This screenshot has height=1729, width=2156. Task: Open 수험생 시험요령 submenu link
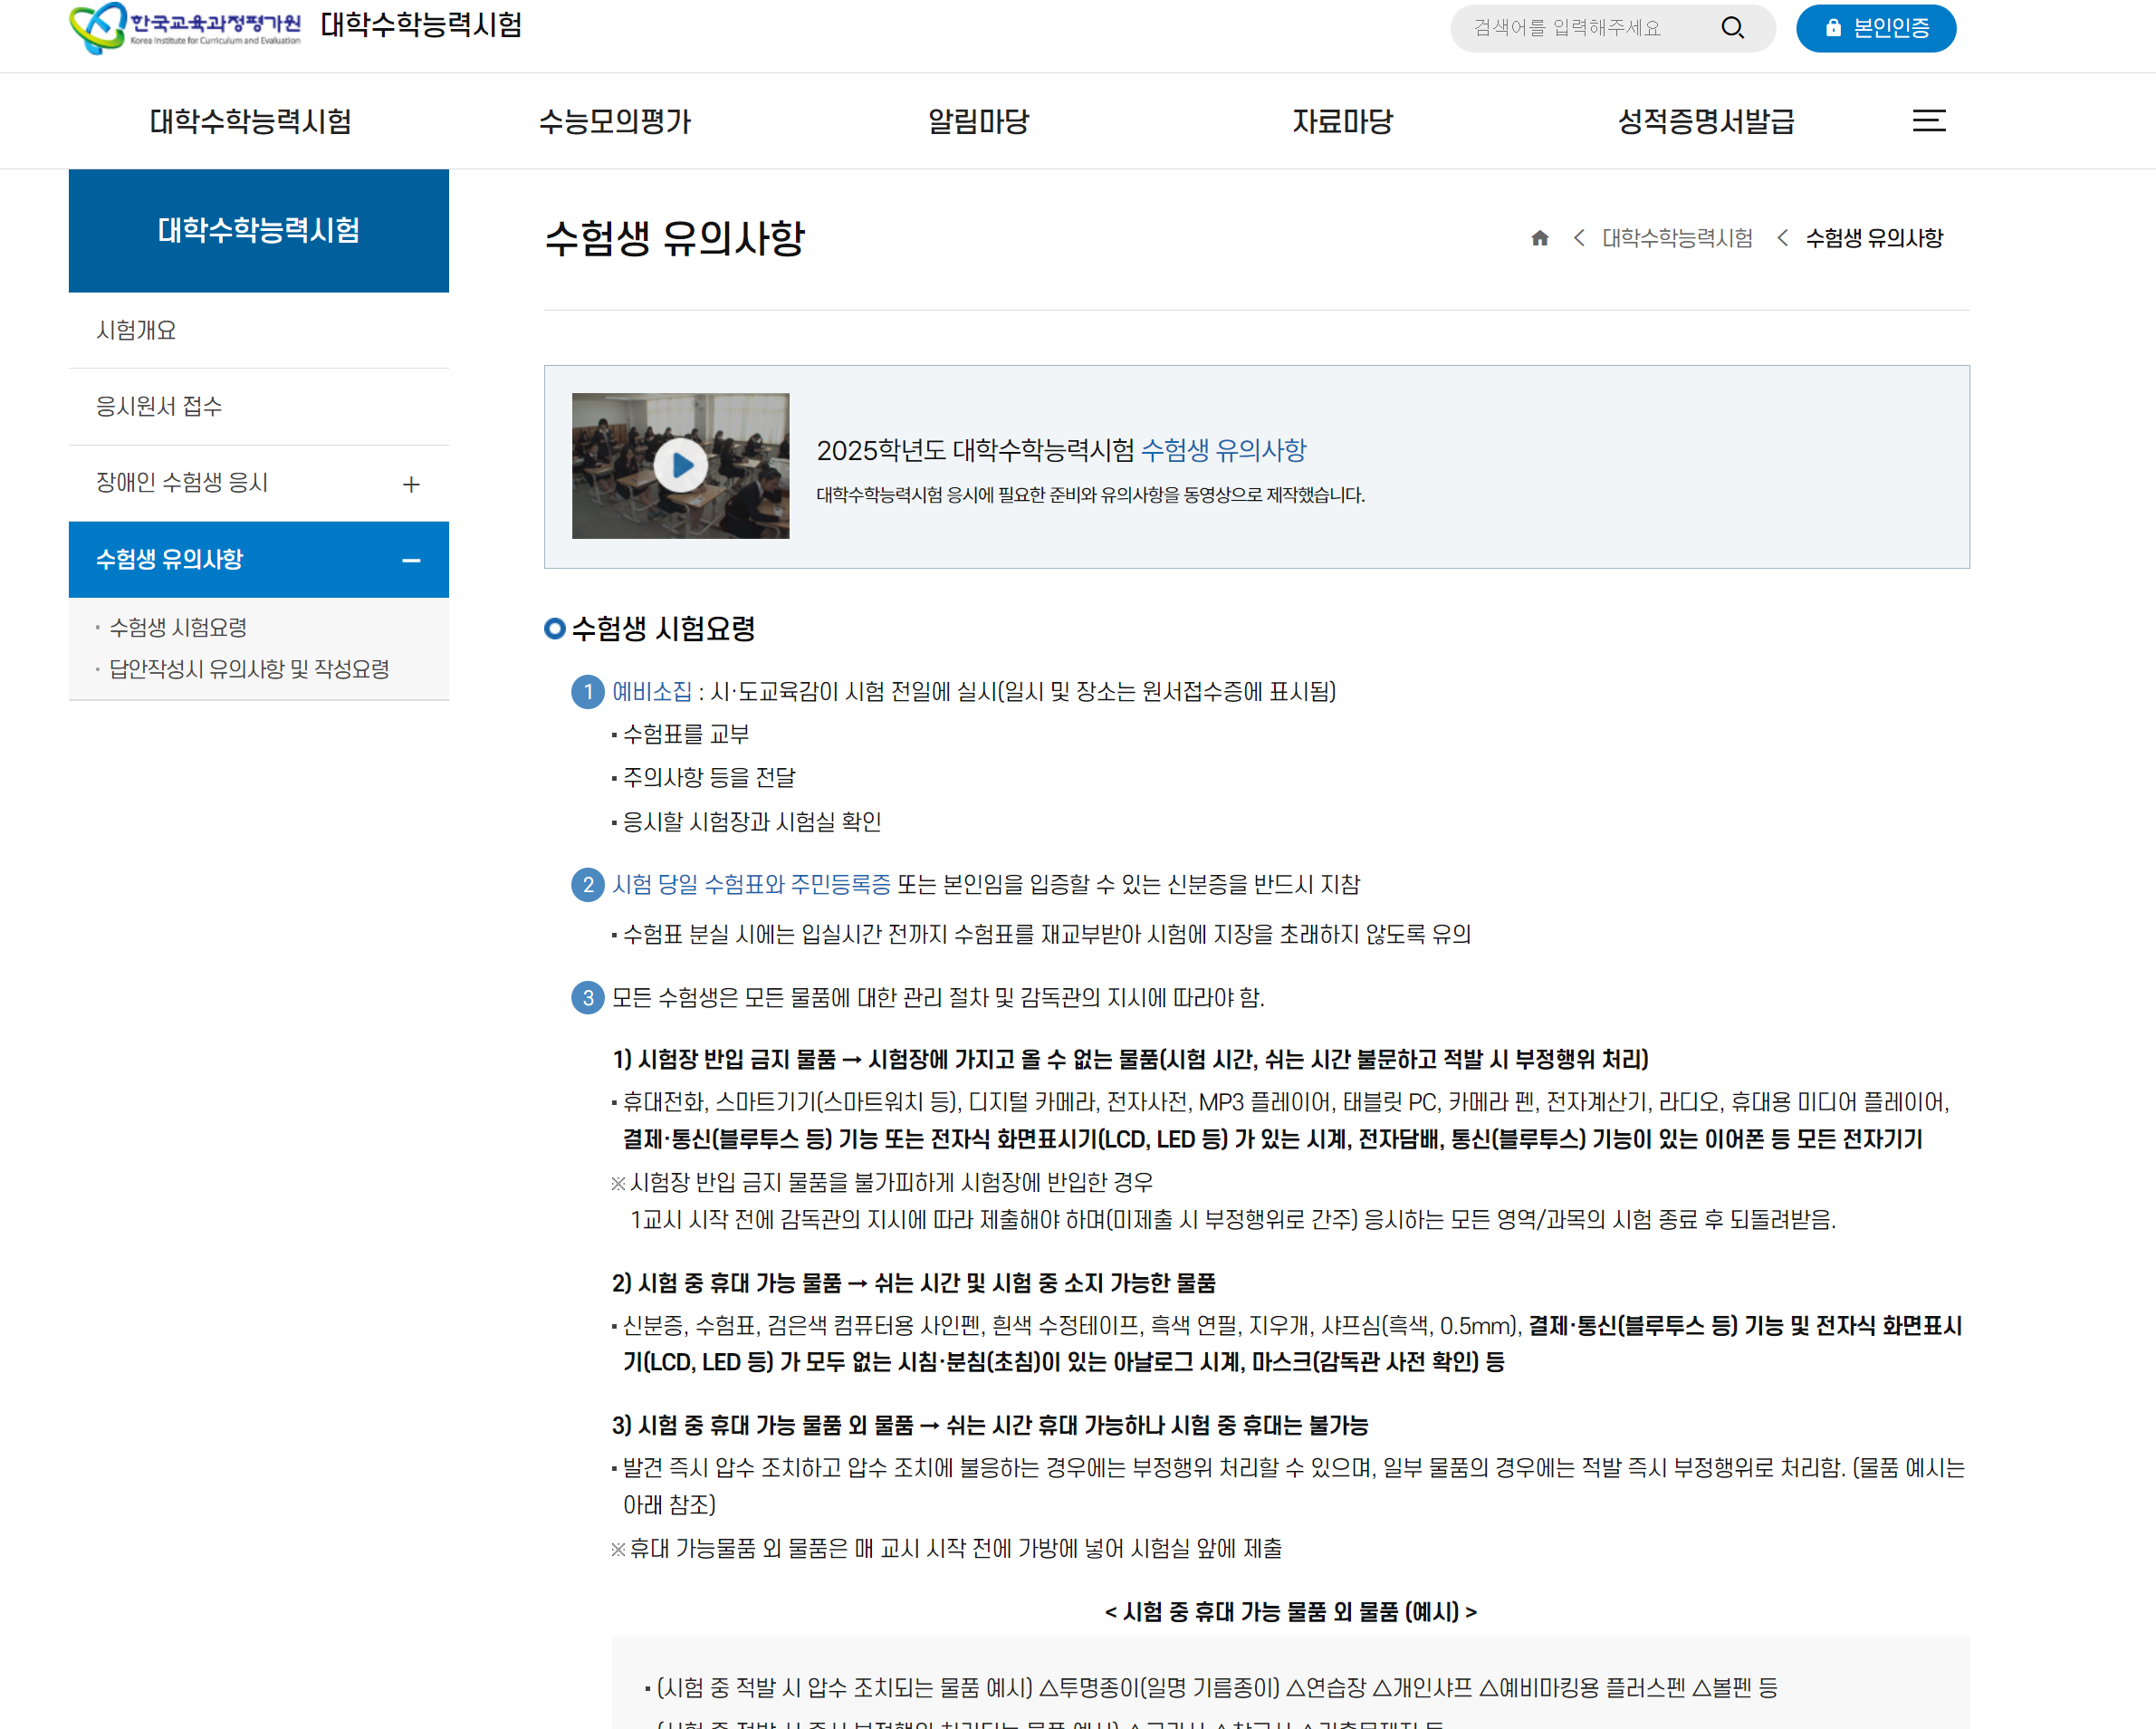pyautogui.click(x=178, y=628)
